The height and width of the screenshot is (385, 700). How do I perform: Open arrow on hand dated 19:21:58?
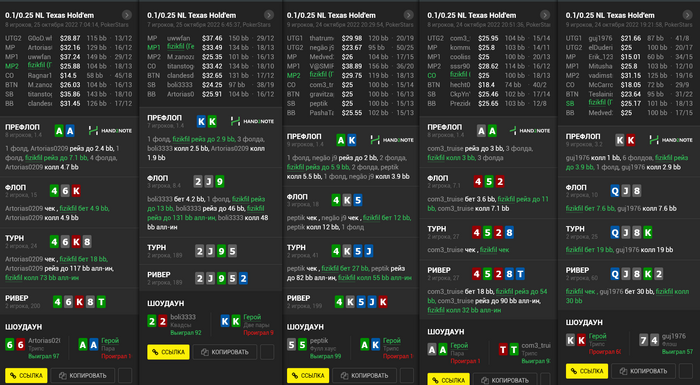(x=687, y=15)
